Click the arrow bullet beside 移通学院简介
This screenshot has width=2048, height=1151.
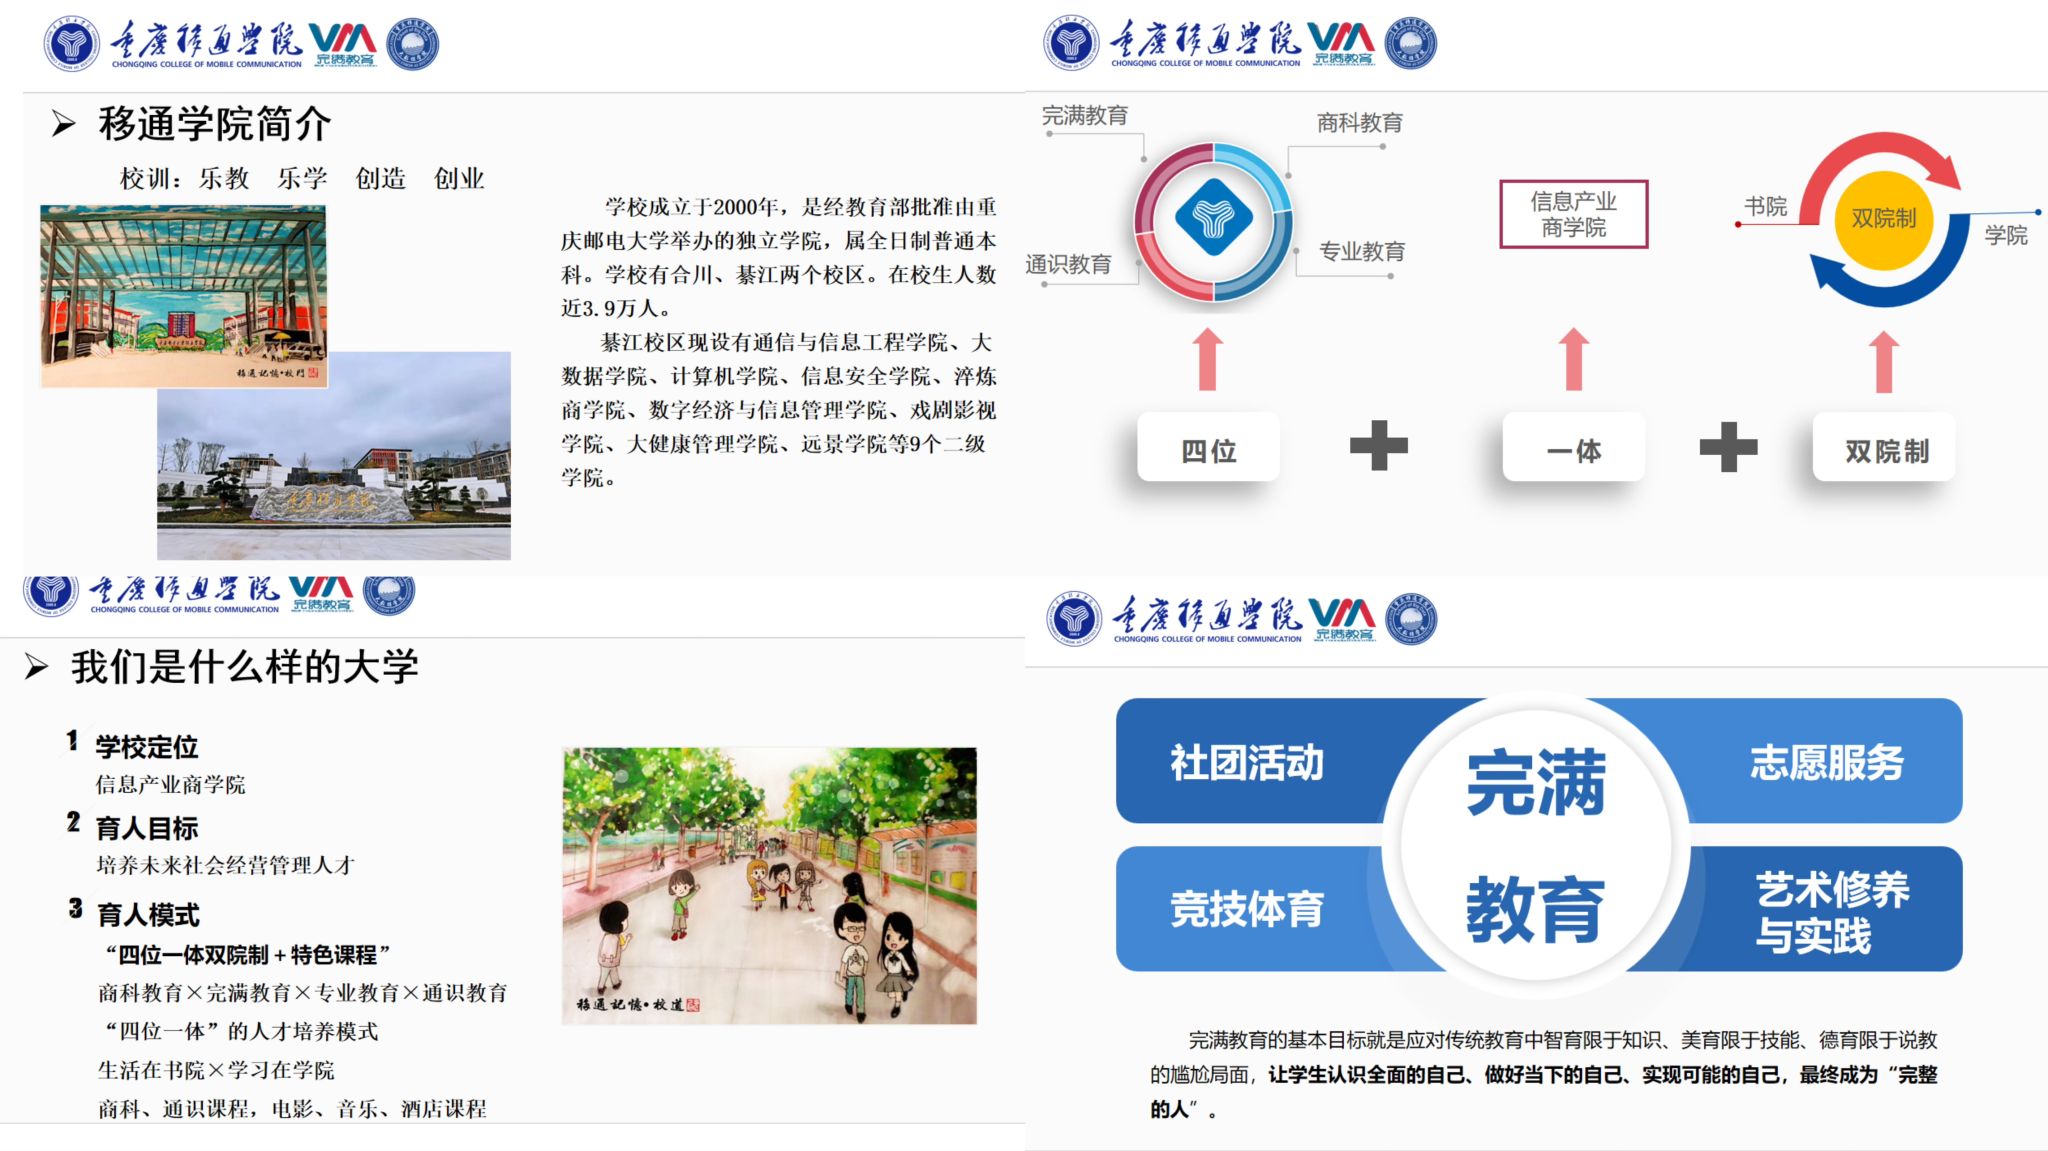64,124
